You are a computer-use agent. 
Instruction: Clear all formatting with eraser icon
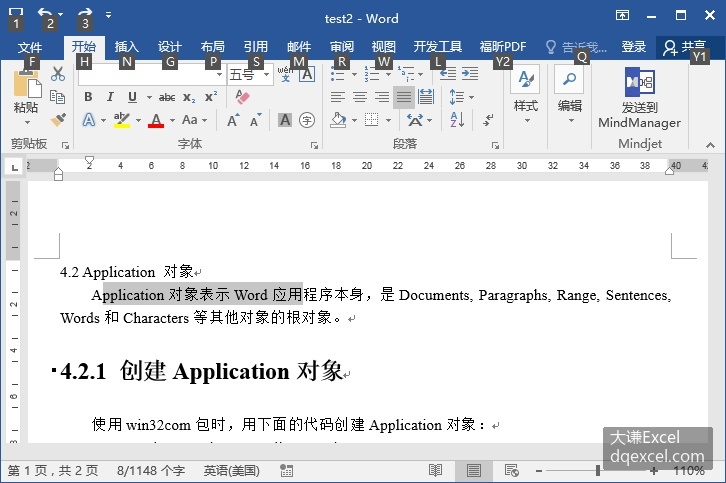242,97
